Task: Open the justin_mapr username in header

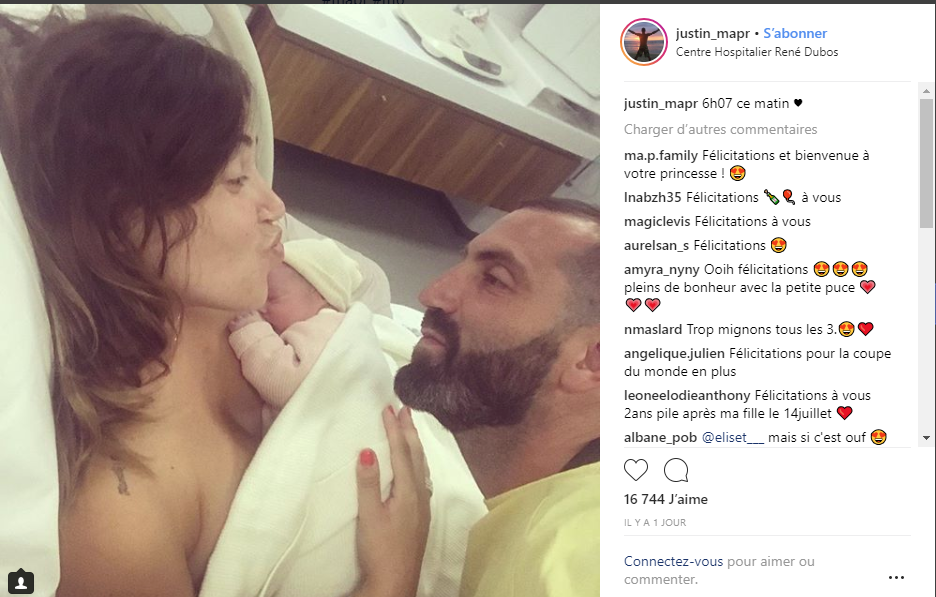Action: (713, 33)
